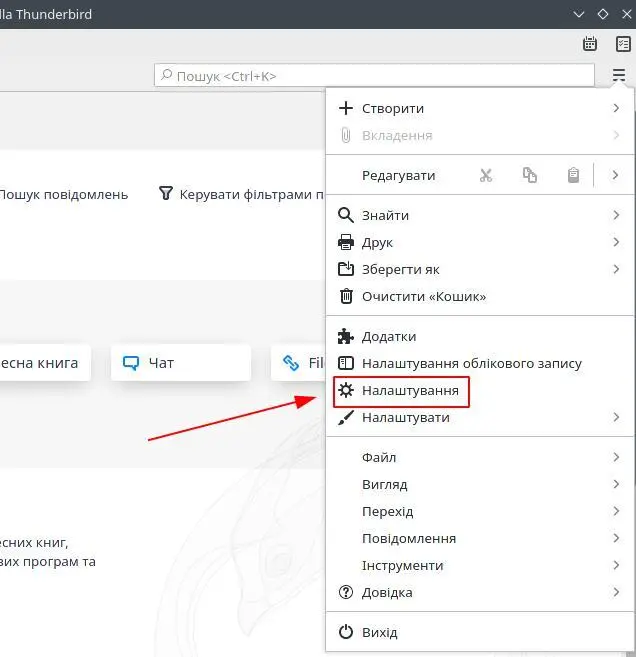Expand the Друк submenu chevron
Image resolution: width=636 pixels, height=657 pixels.
(616, 242)
